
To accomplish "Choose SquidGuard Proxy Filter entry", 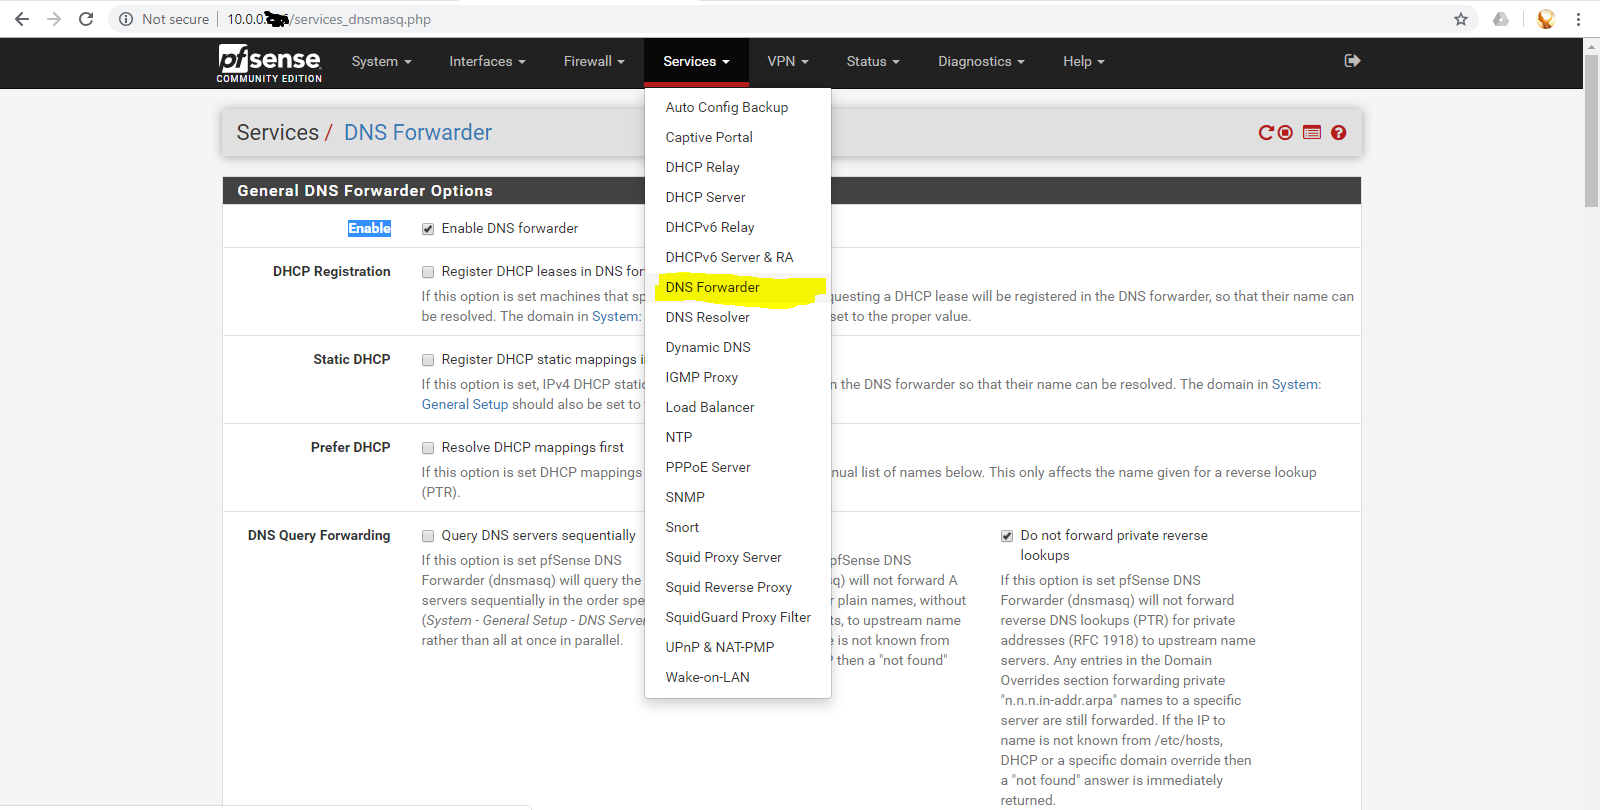I will [x=738, y=617].
